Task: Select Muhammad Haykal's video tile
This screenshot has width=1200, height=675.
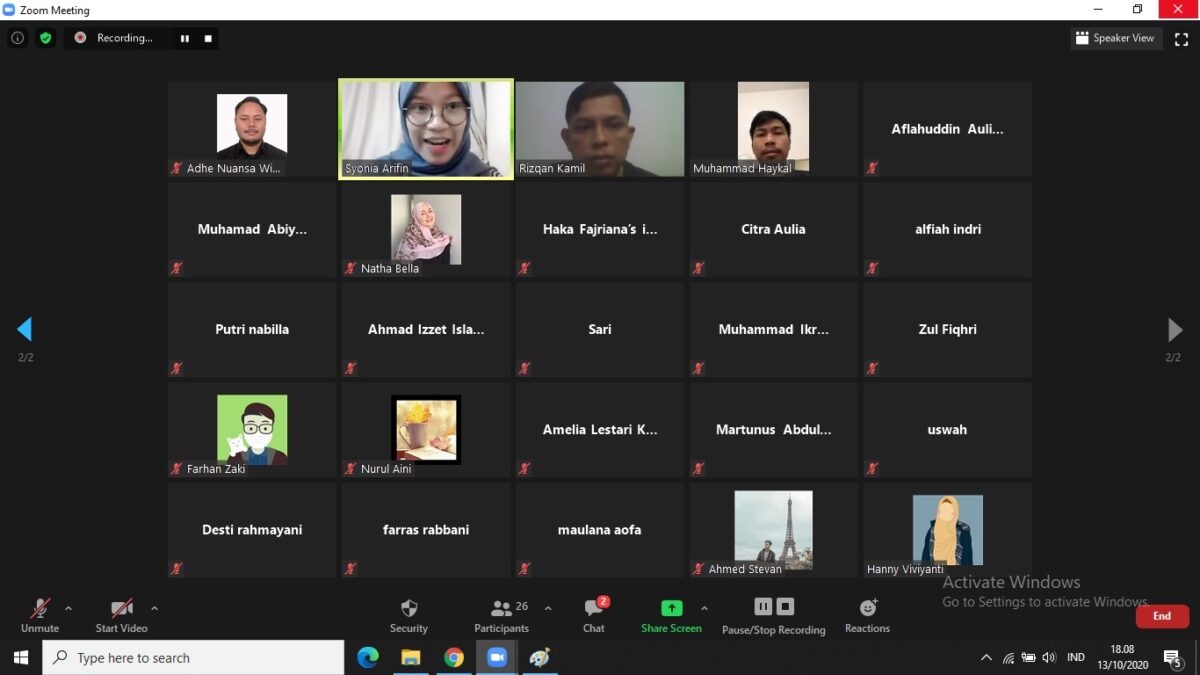Action: [774, 129]
